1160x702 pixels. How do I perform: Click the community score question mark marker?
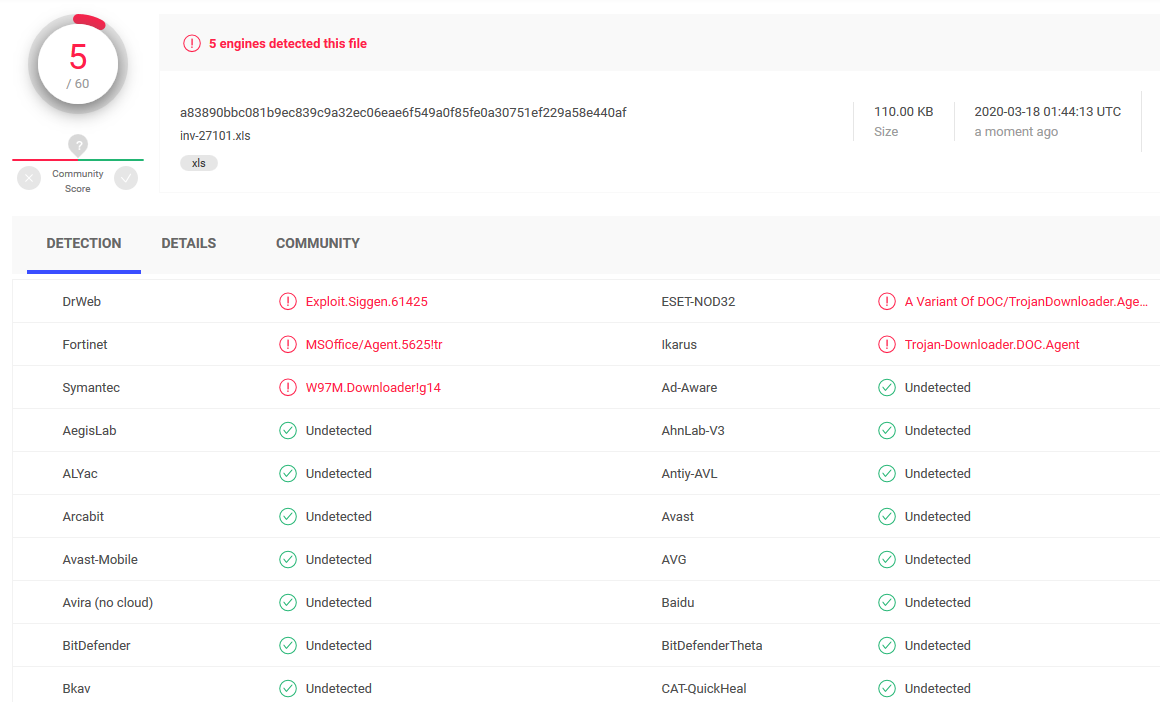[x=78, y=145]
